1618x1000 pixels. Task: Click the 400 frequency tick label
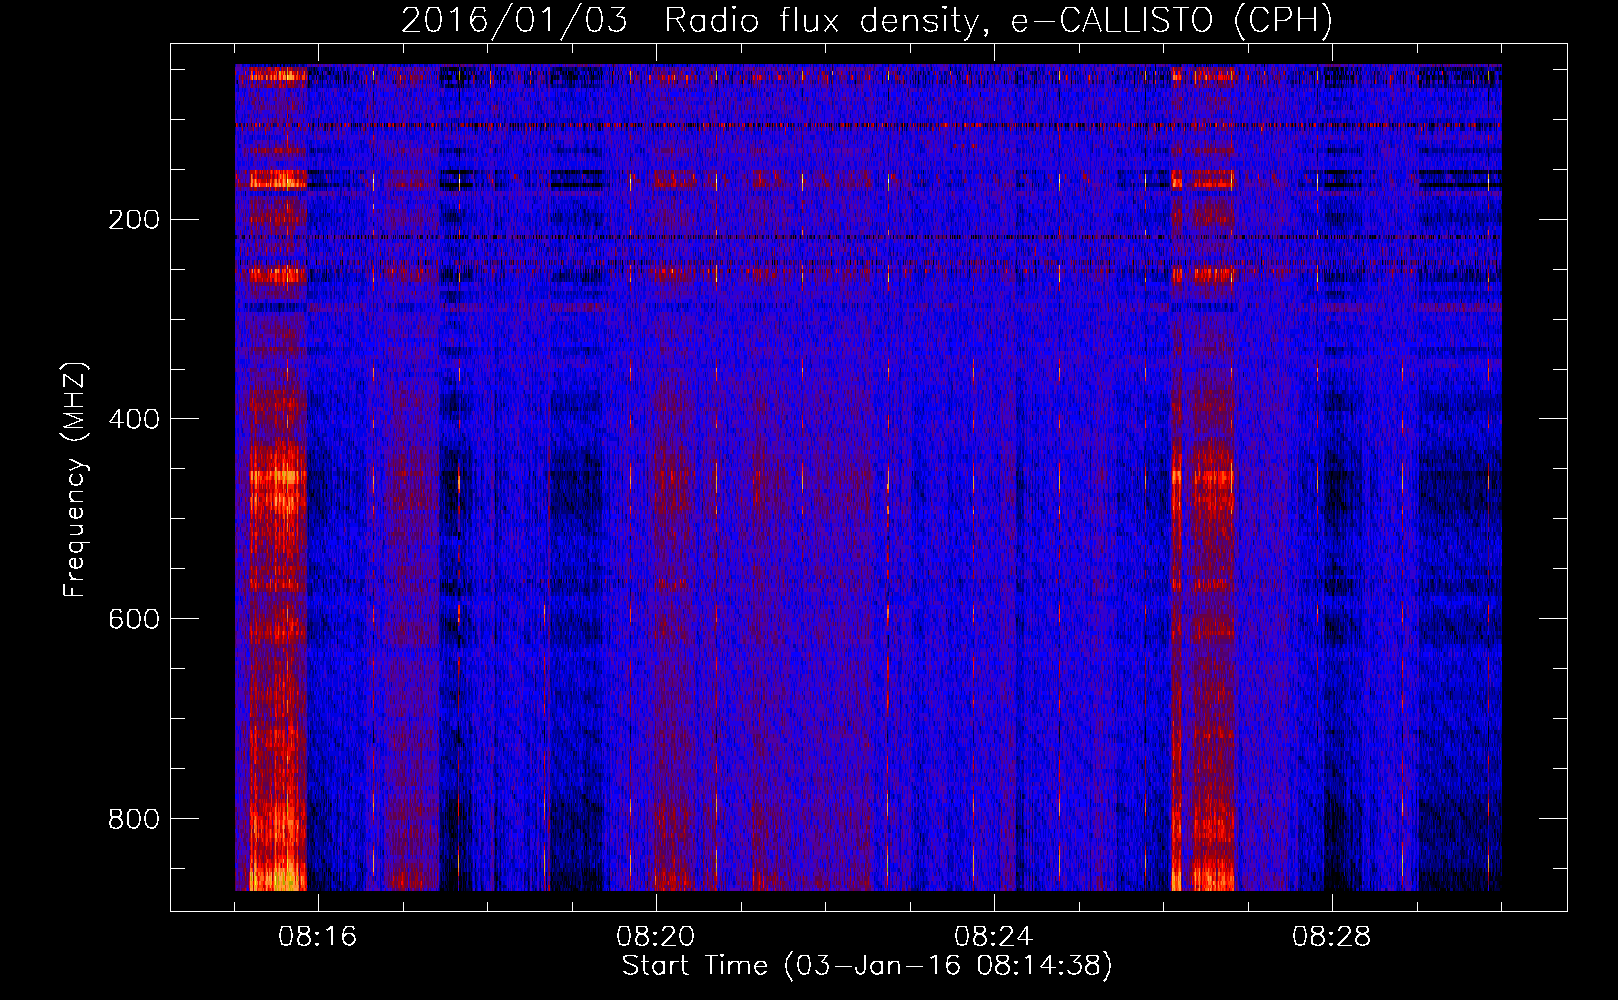pyautogui.click(x=134, y=420)
